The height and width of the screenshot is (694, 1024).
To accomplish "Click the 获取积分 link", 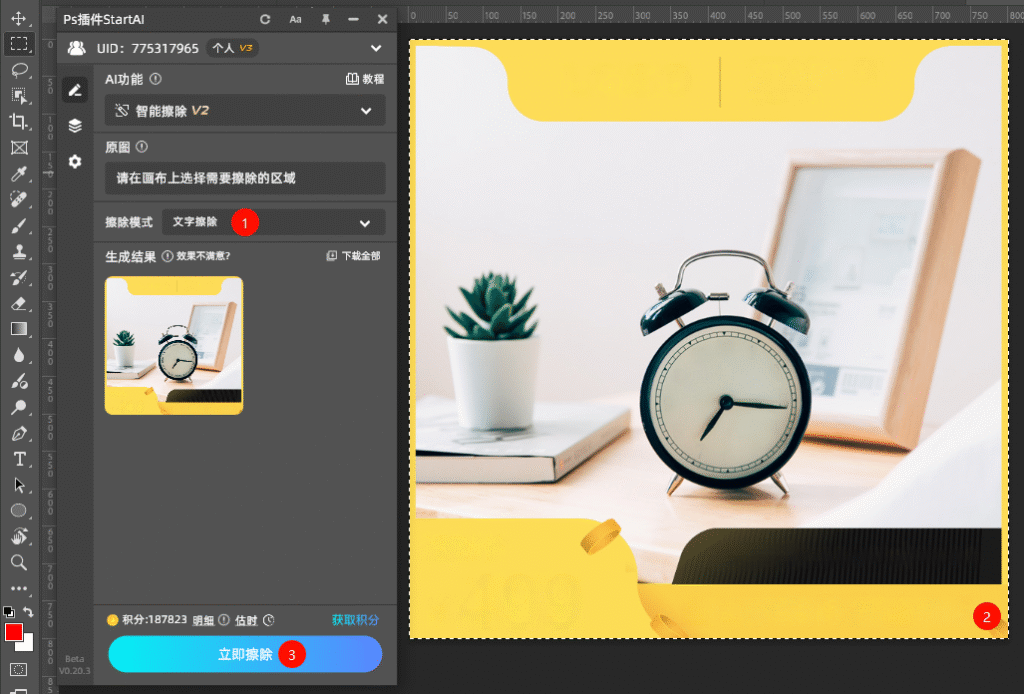I will point(356,620).
